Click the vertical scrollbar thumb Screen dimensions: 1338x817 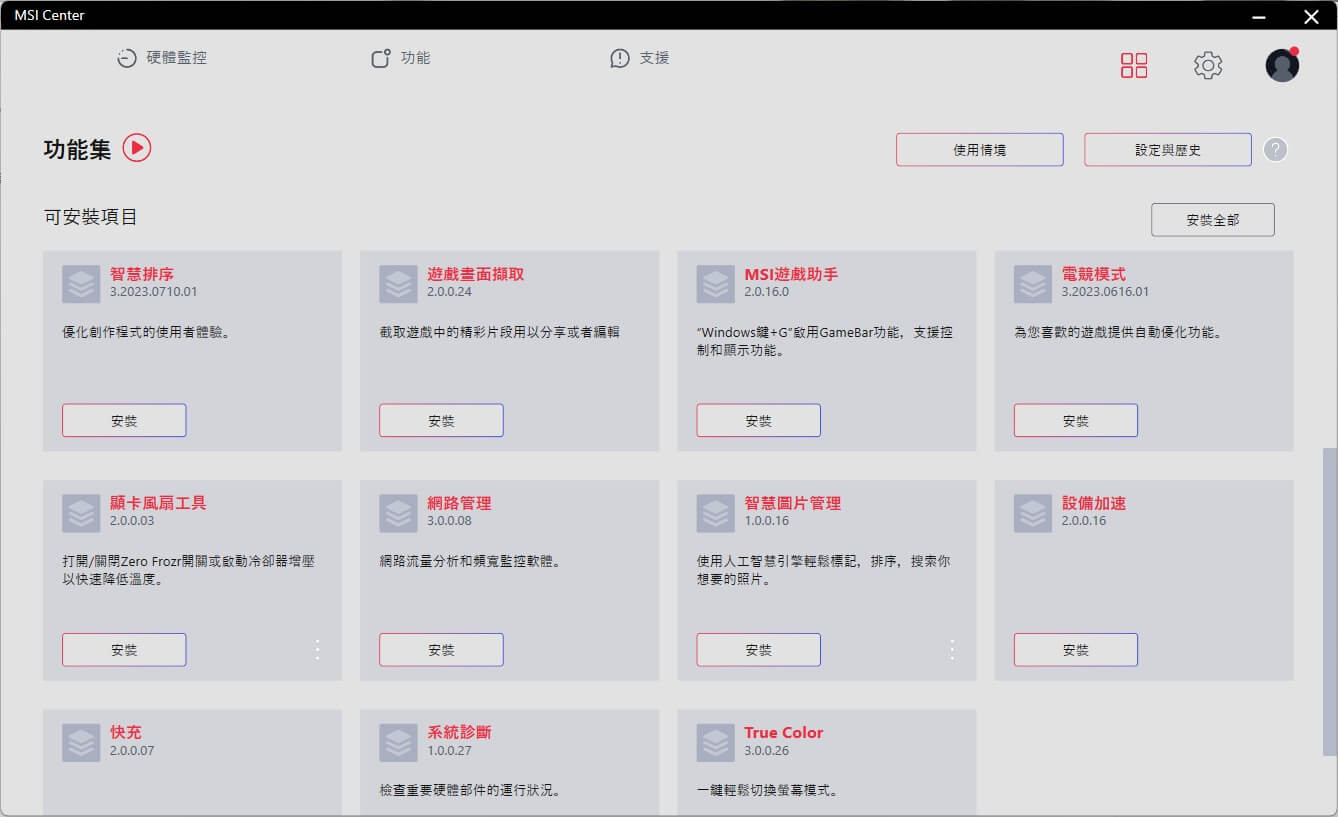pos(1330,601)
